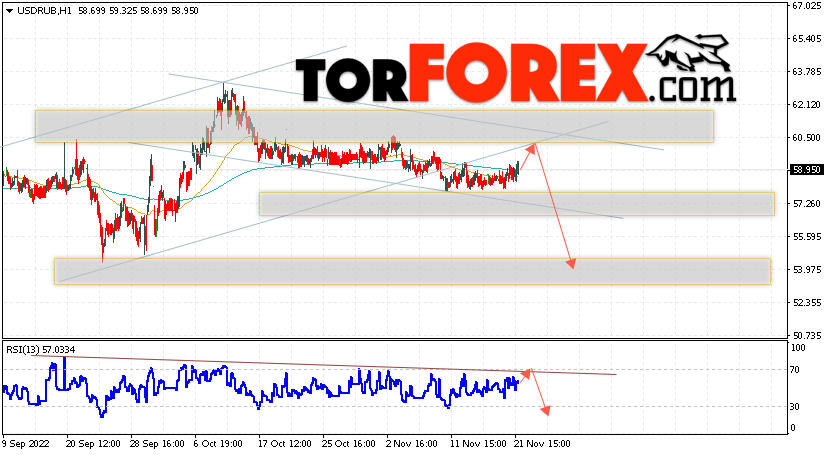Click time axis label 21 Nov 15:00
Screen dimensions: 828x455
tap(542, 444)
